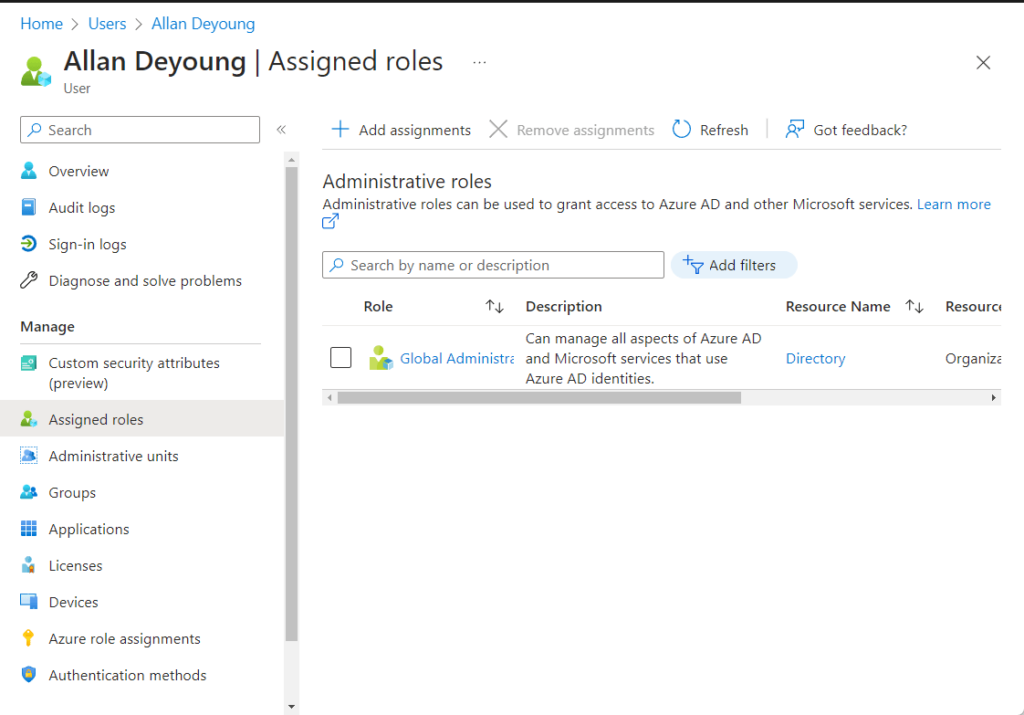Click the plus icon for Add assignments

[x=340, y=129]
